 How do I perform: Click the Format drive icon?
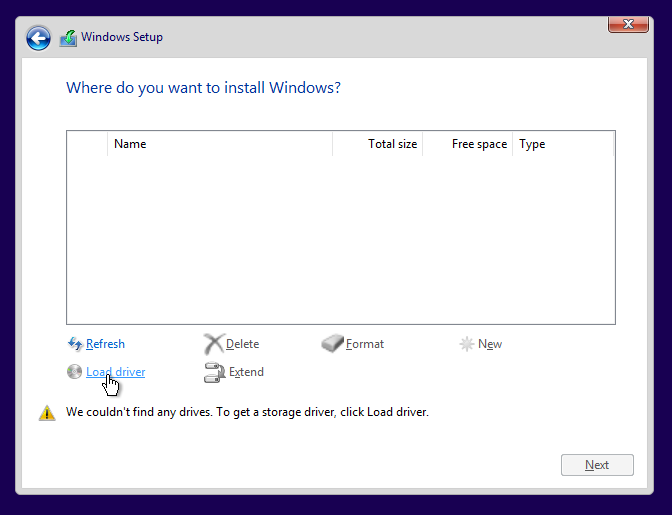[x=333, y=344]
